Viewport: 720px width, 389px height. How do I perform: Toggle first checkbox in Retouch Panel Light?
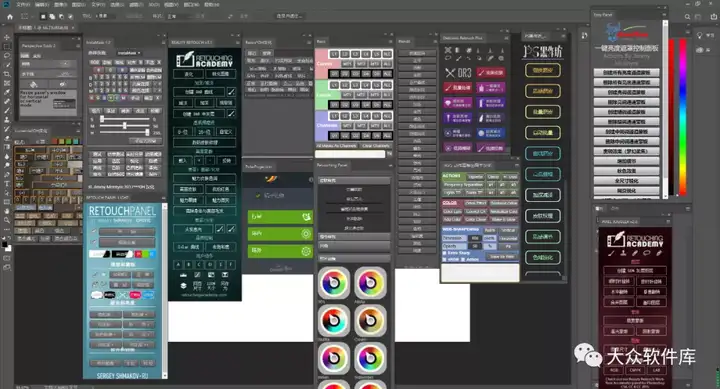(x=94, y=231)
